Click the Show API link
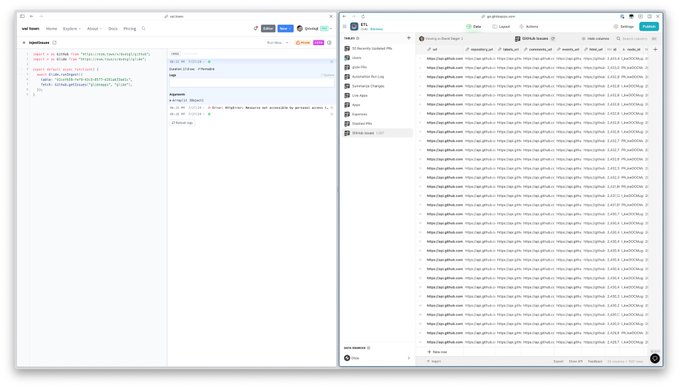The image size is (680, 388). 575,361
